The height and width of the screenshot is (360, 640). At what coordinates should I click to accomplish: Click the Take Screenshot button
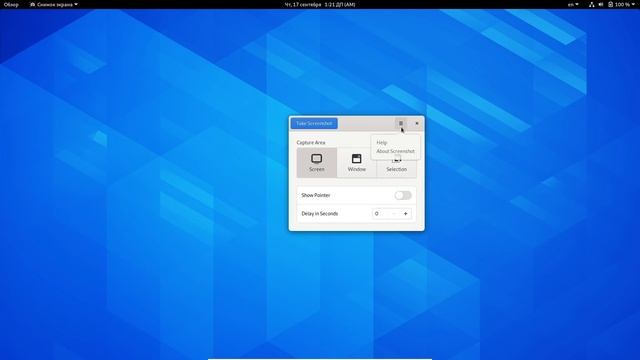tap(314, 123)
